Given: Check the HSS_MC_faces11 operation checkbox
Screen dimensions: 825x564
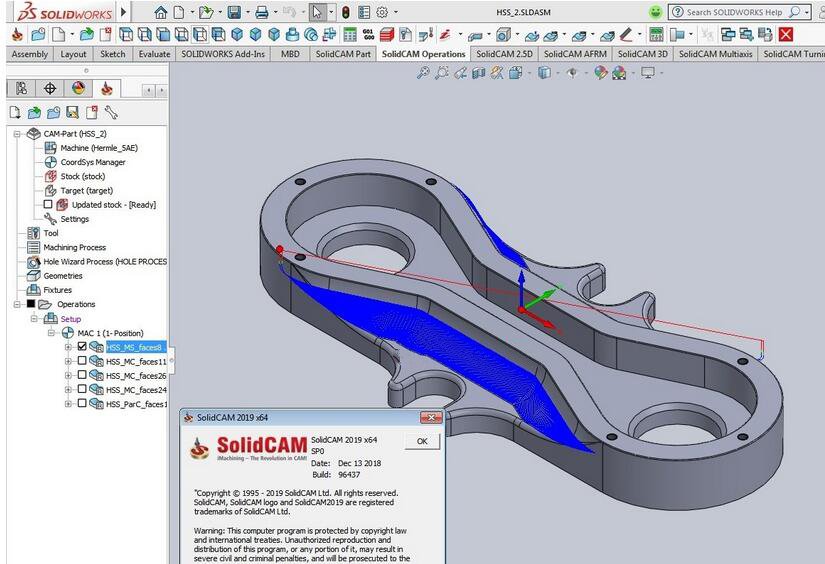Looking at the screenshot, I should point(82,361).
